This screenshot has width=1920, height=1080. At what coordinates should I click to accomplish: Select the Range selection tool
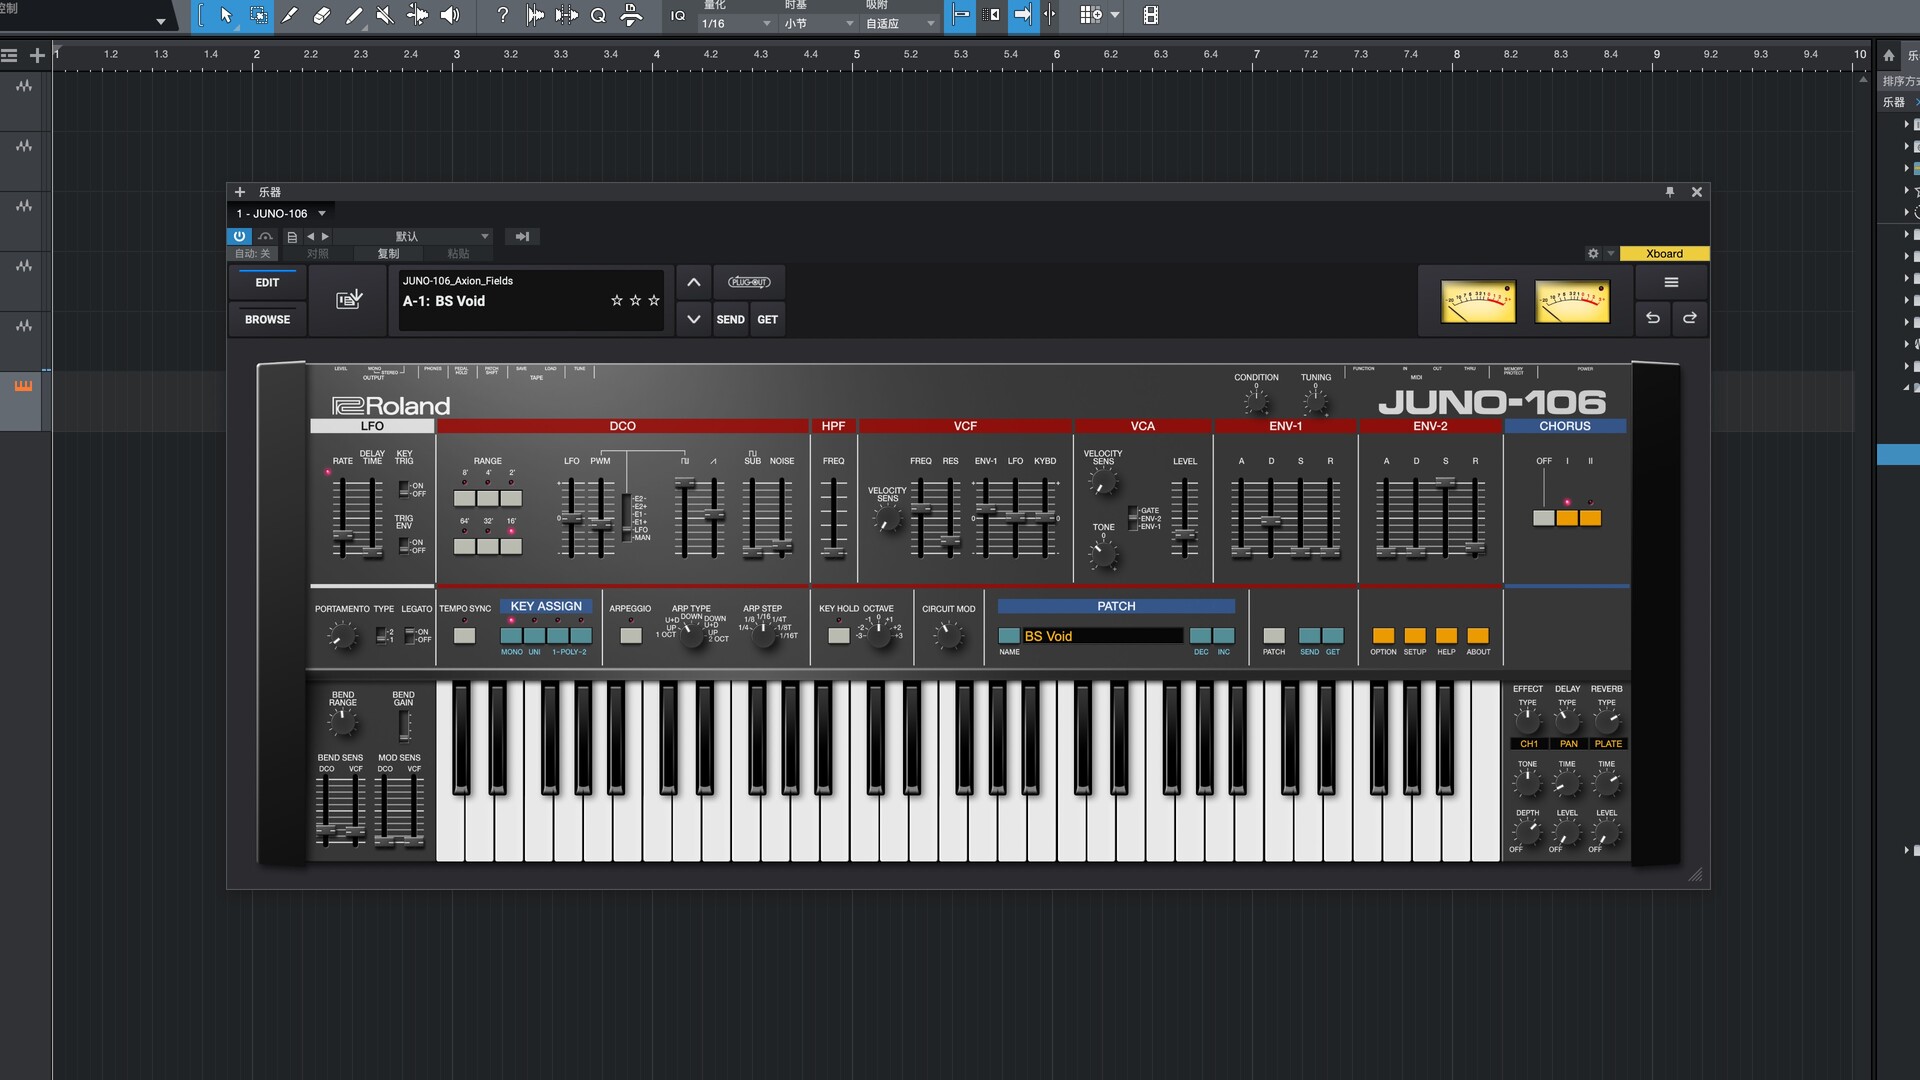pyautogui.click(x=258, y=15)
